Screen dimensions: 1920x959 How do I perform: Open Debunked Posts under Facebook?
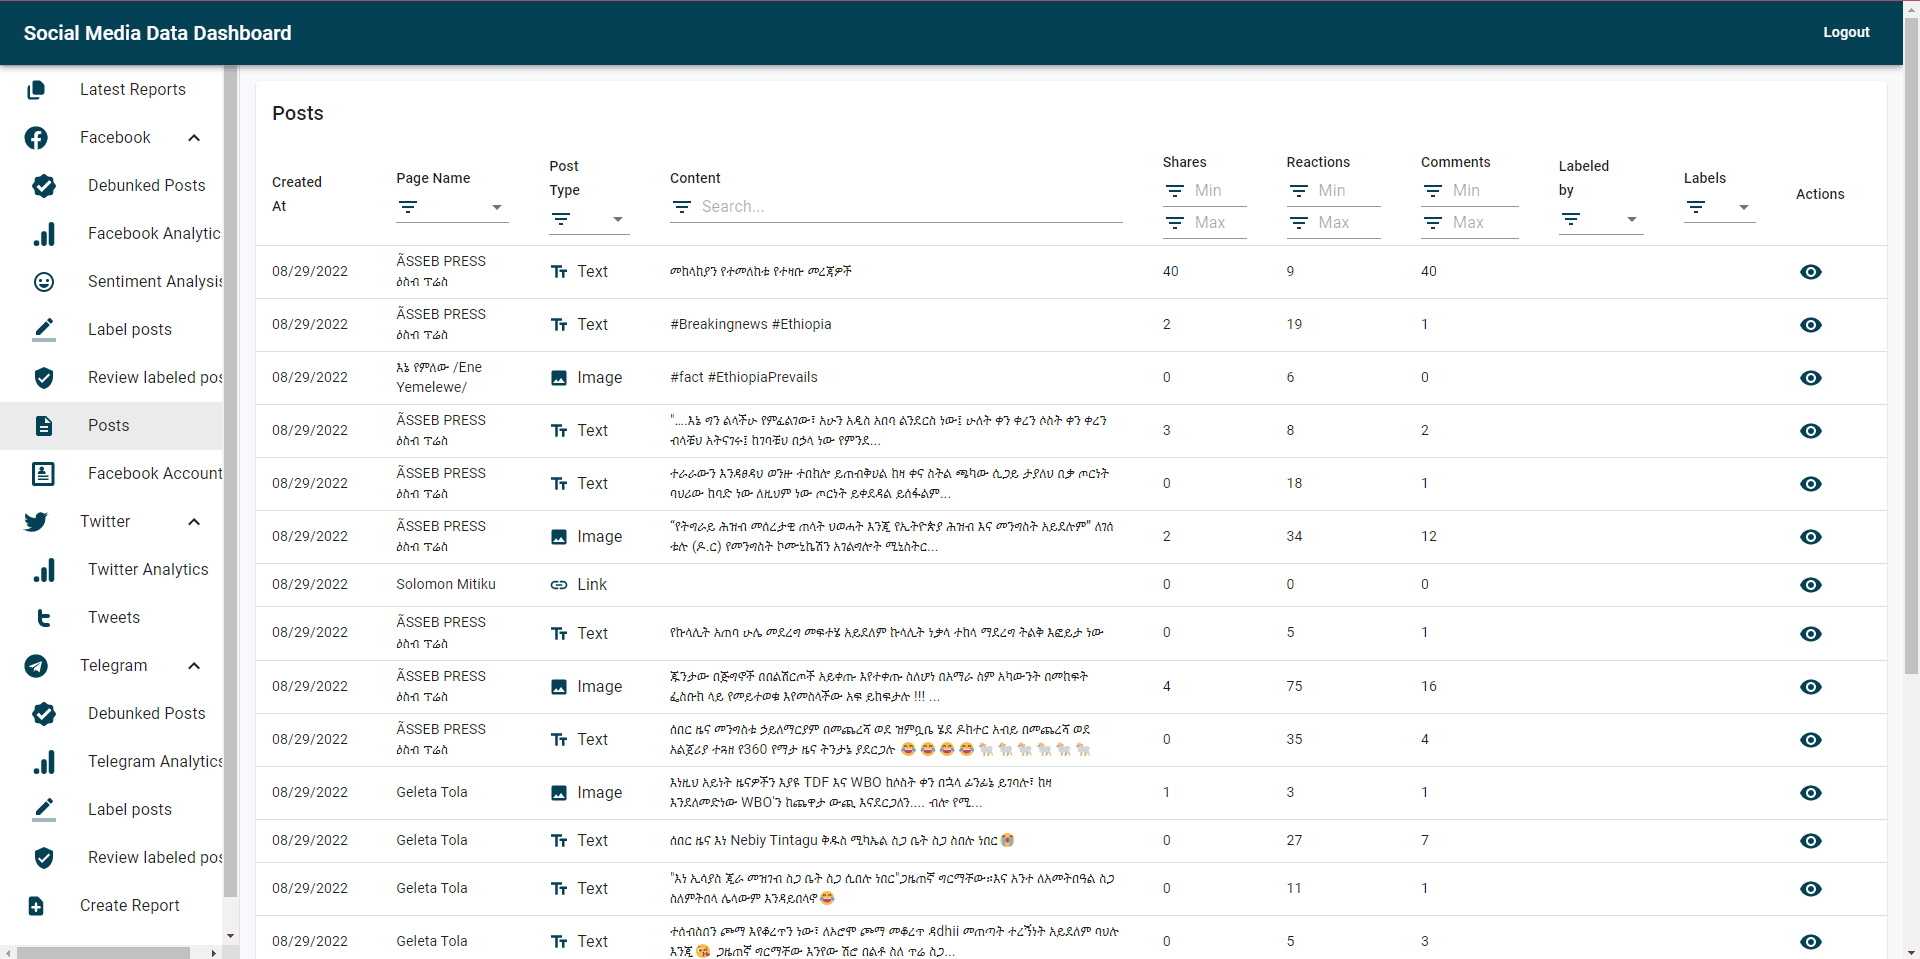[146, 186]
